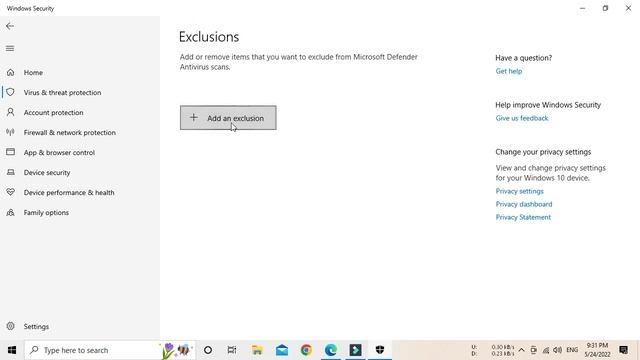Open the Windows Start menu

point(12,350)
